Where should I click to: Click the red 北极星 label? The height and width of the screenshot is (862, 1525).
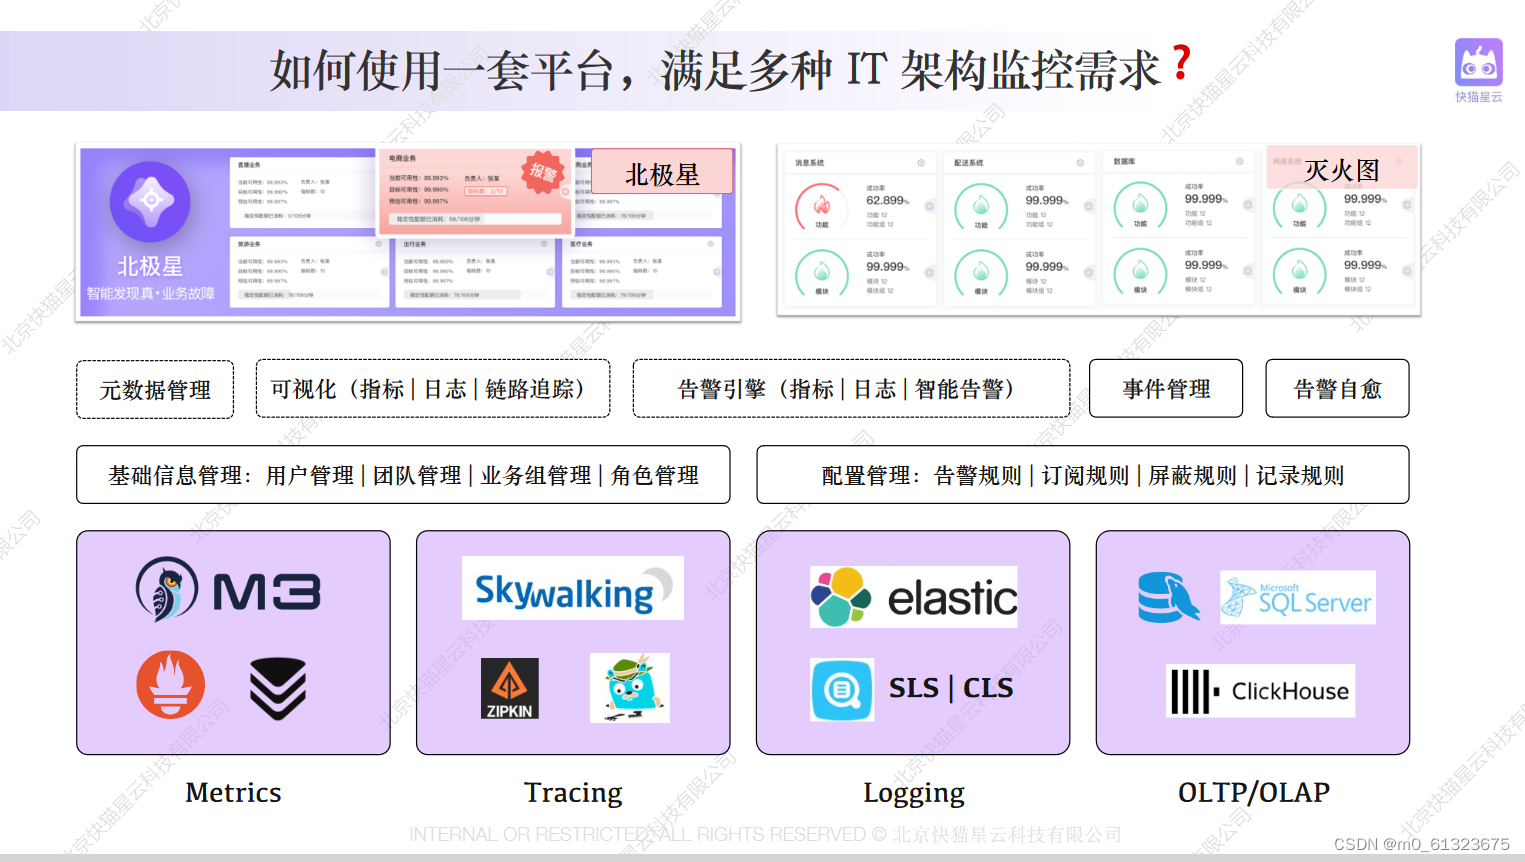click(x=662, y=172)
